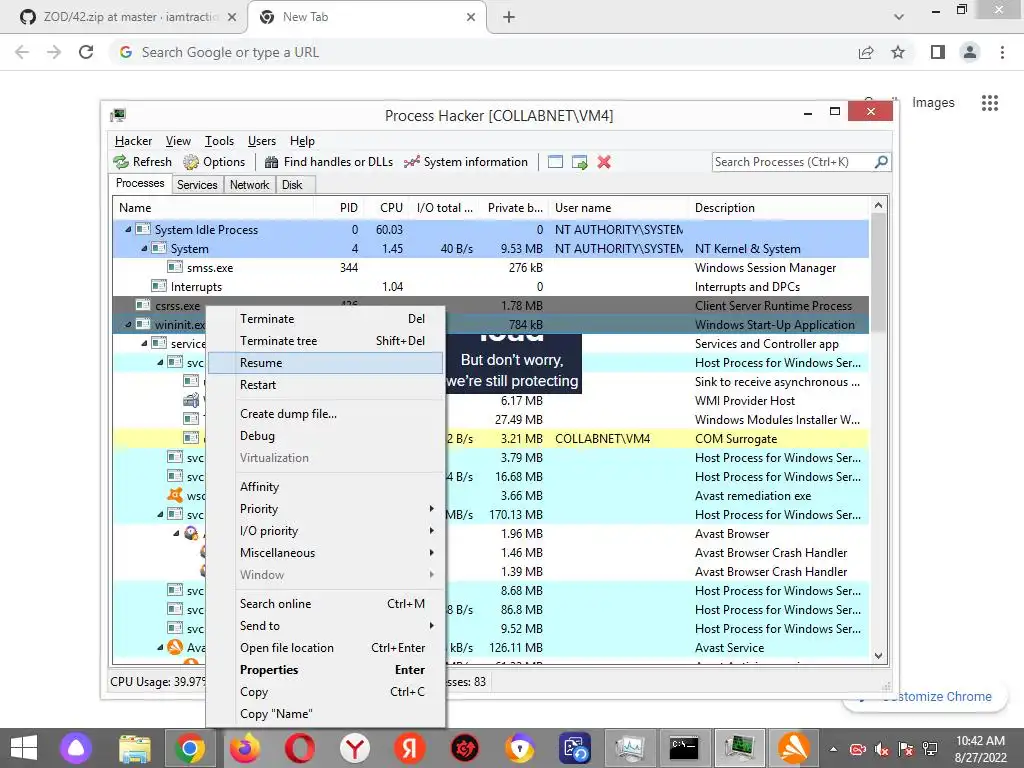
Task: Open System information from the toolbar
Action: 466,162
